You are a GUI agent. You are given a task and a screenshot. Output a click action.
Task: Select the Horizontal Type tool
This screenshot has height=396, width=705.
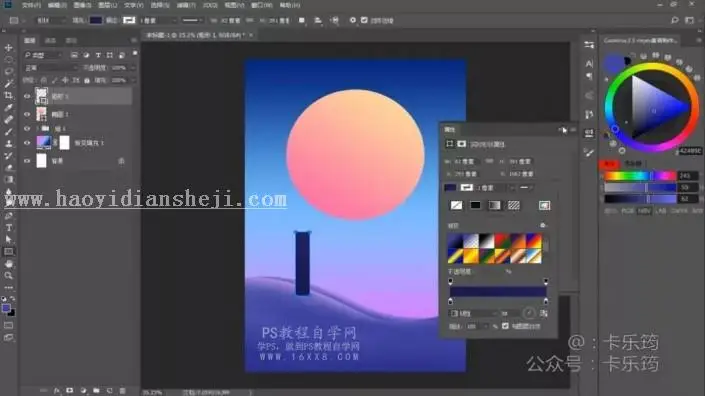coord(9,228)
